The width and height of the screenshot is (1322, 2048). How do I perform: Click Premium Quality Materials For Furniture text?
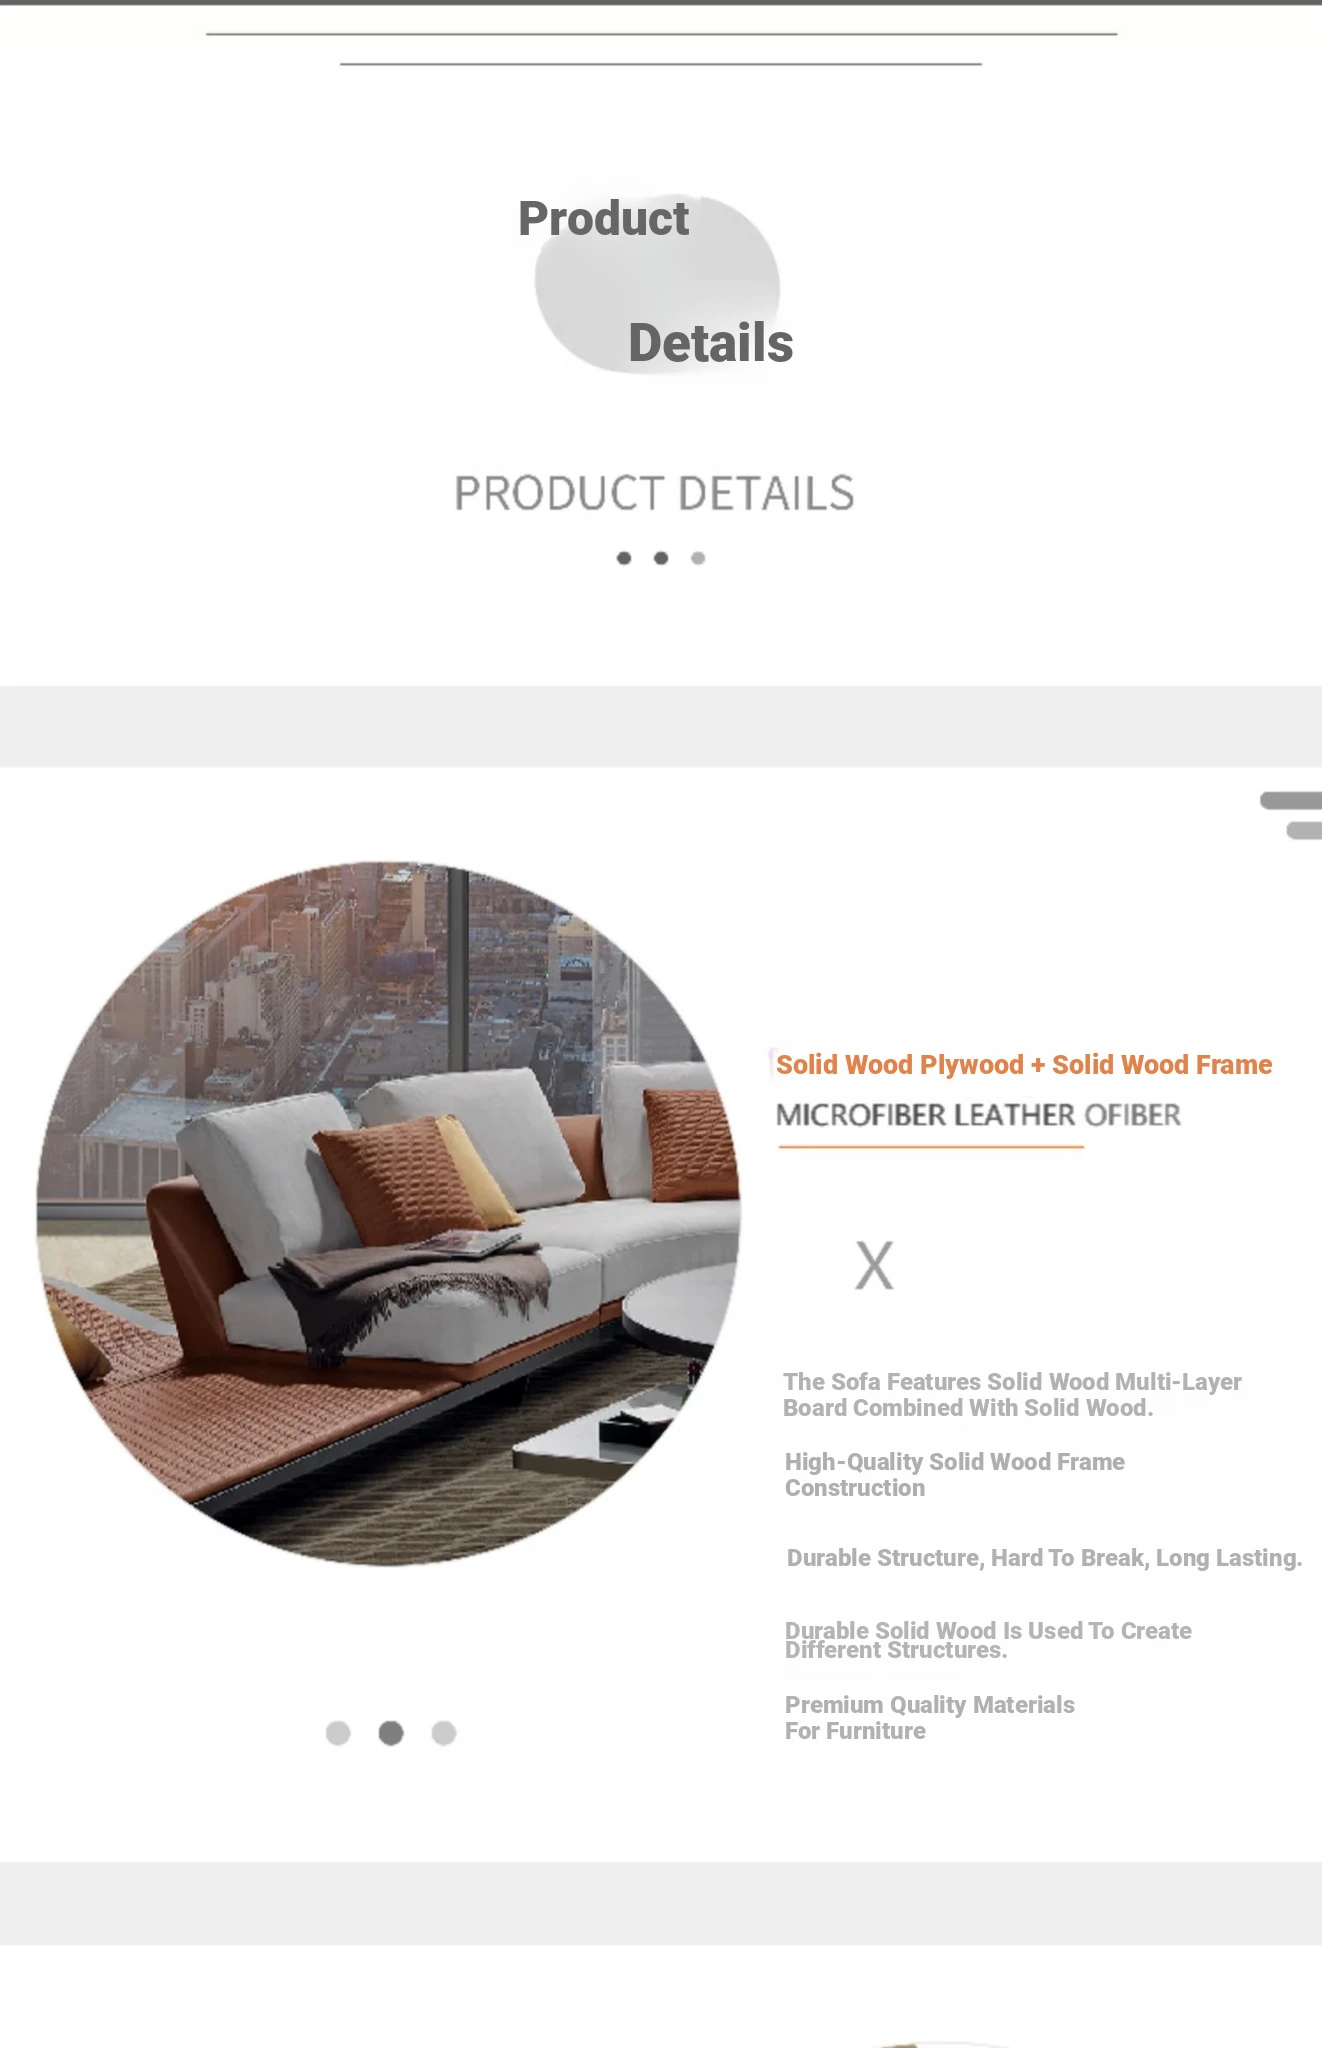pos(929,1718)
